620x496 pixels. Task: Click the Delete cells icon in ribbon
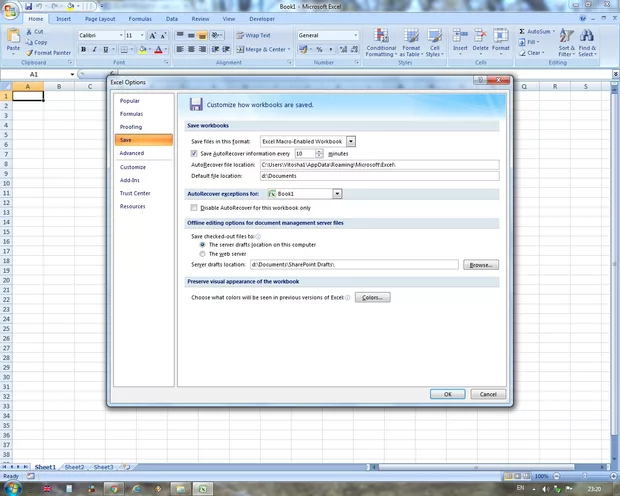[x=481, y=42]
